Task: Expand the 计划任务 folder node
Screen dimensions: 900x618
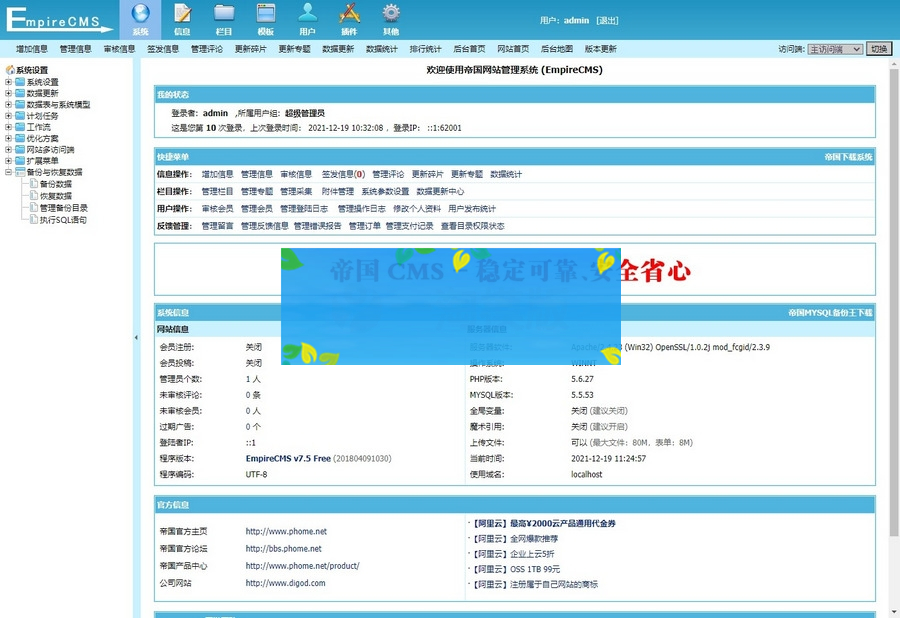Action: click(9, 114)
